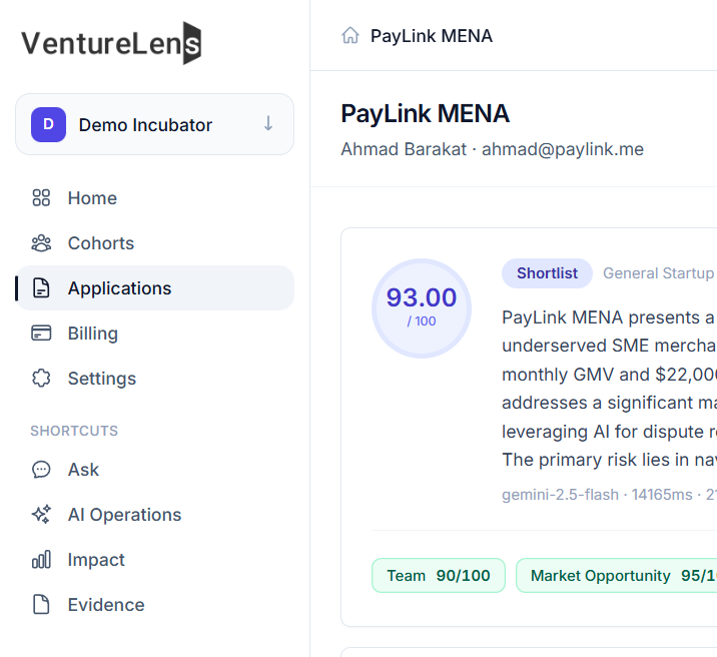The height and width of the screenshot is (657, 717).
Task: Click the arrow in the workspace switcher
Action: [x=268, y=124]
